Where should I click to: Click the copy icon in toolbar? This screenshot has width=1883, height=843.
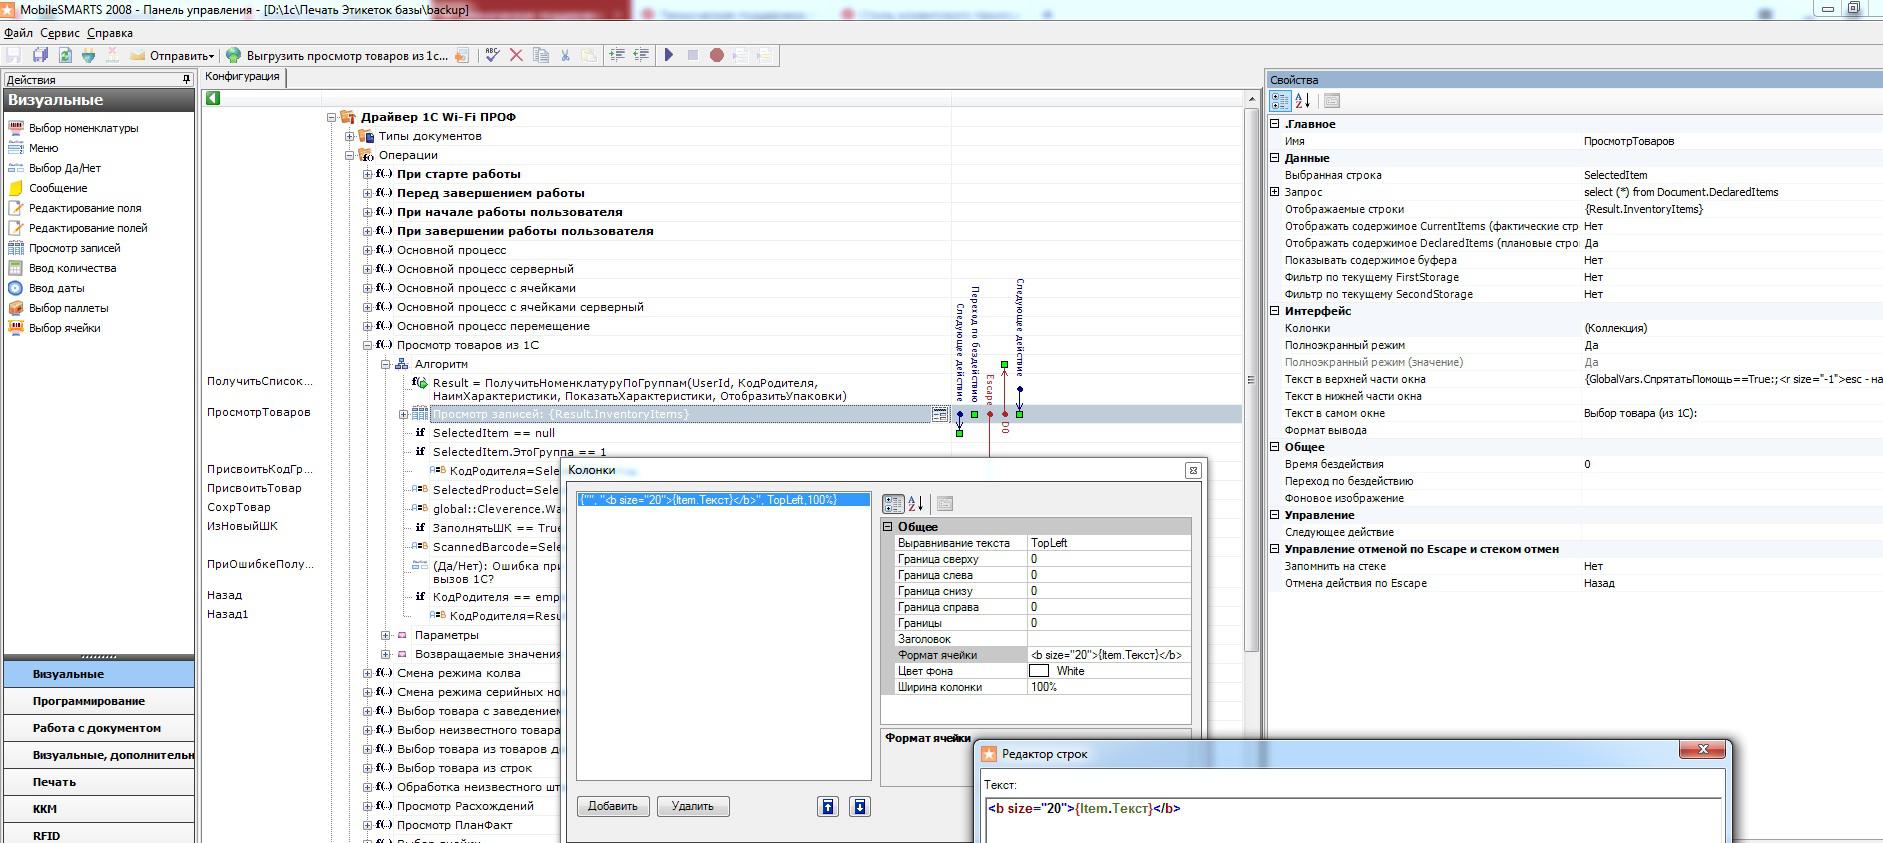click(x=541, y=55)
